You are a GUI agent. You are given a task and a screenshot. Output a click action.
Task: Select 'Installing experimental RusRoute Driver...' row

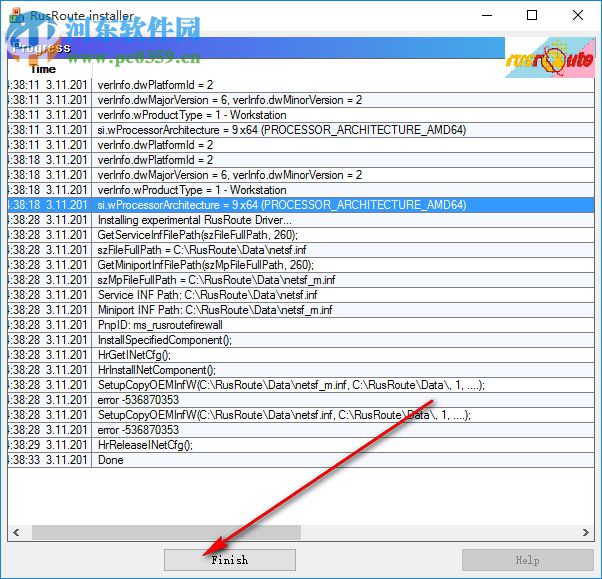click(x=301, y=220)
